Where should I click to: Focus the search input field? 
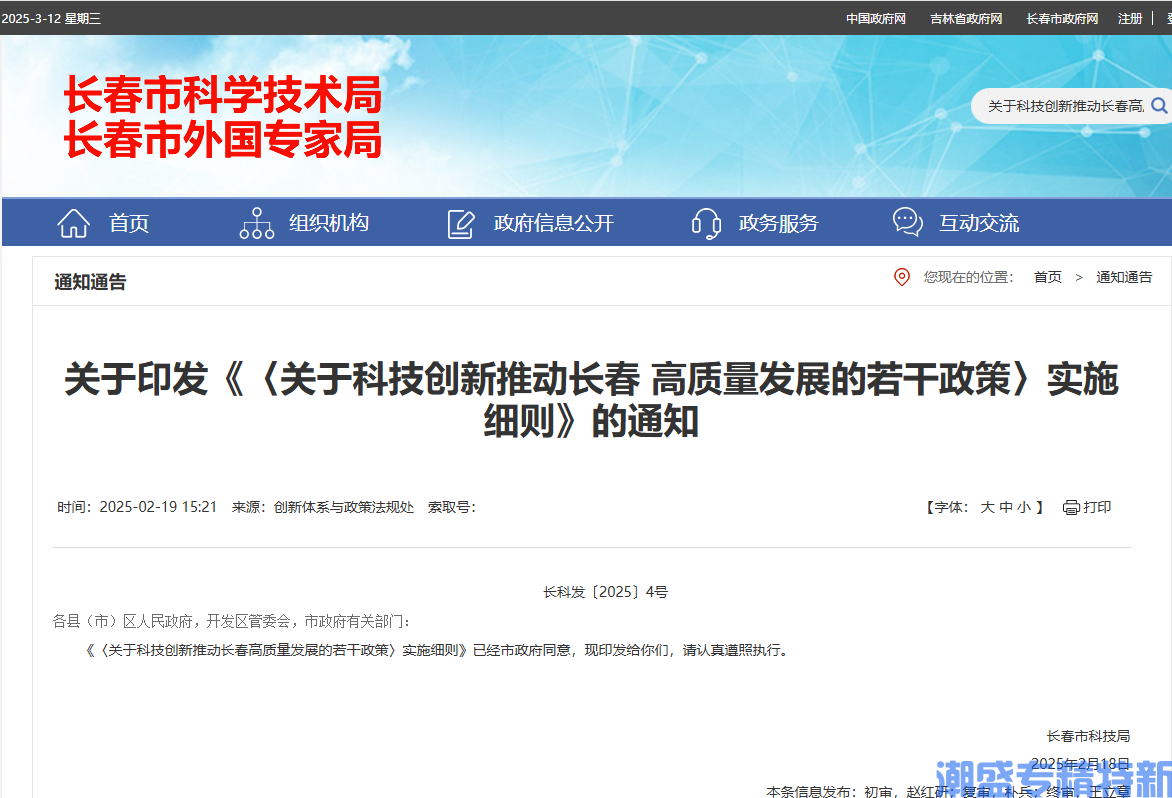coord(1066,105)
